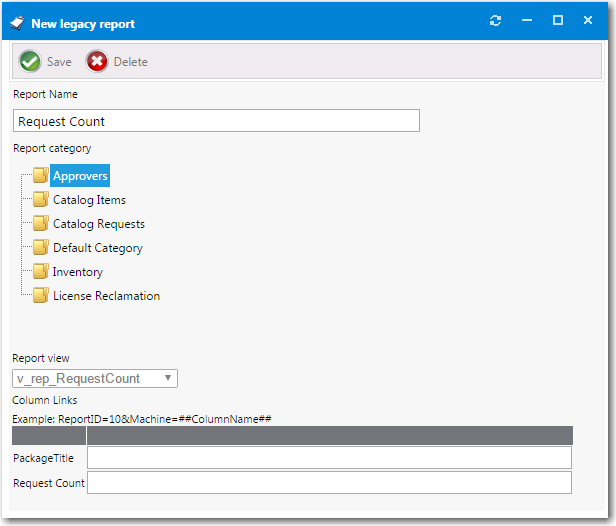Screen dimensions: 616x526
Task: Click the Default Category folder icon
Action: click(x=40, y=248)
